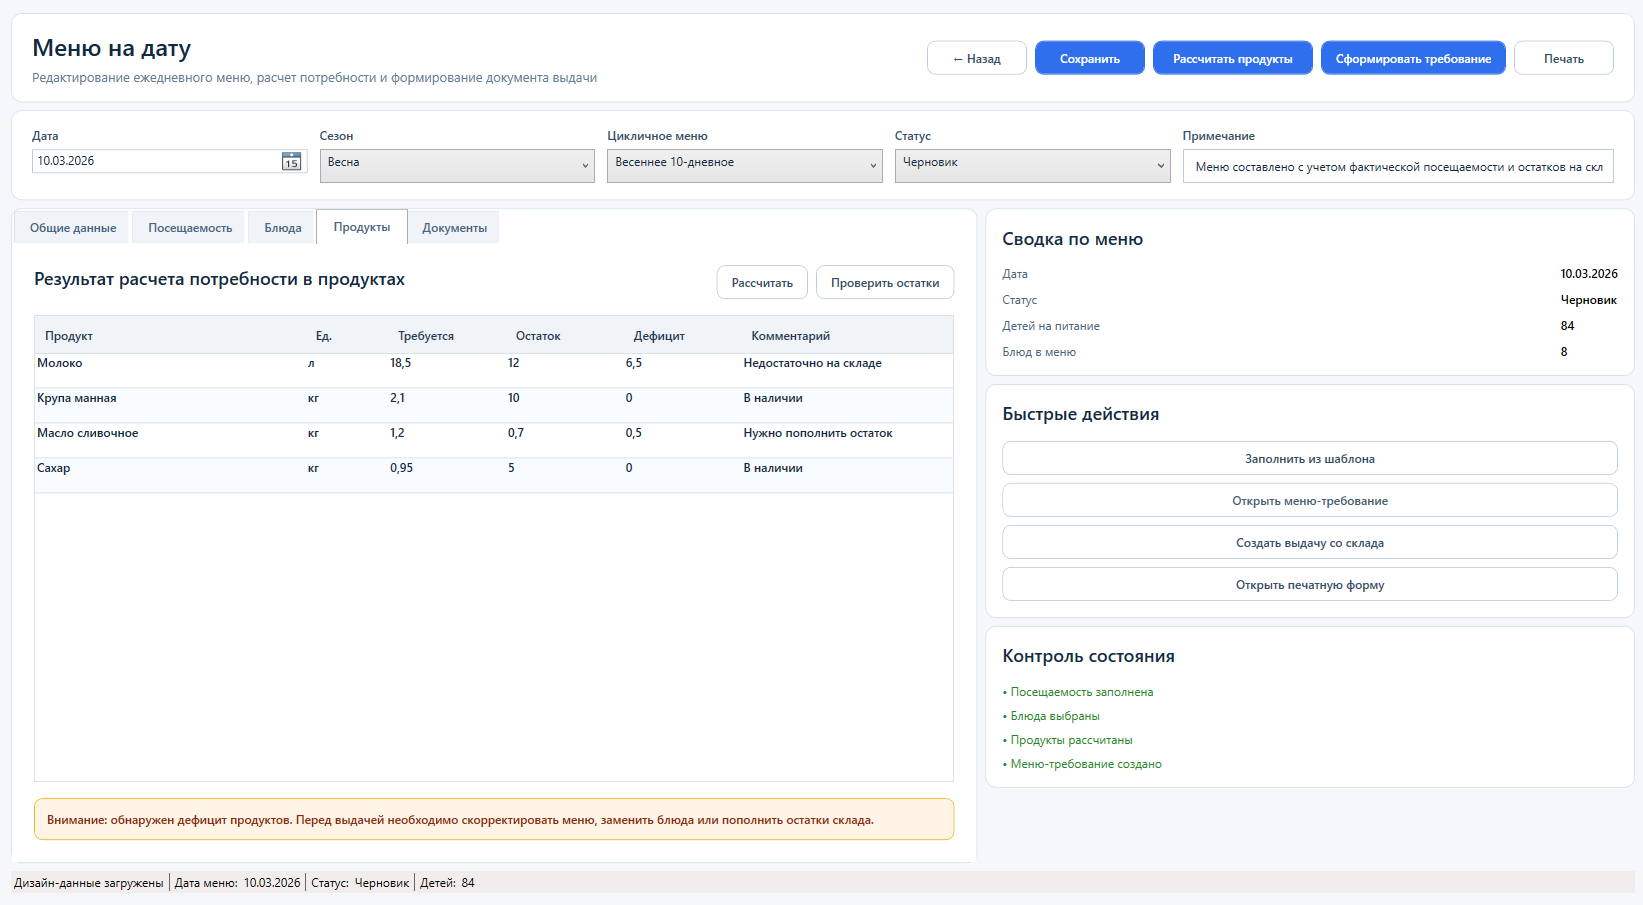The width and height of the screenshot is (1643, 905).
Task: Open the Документы tab
Action: coord(454,228)
